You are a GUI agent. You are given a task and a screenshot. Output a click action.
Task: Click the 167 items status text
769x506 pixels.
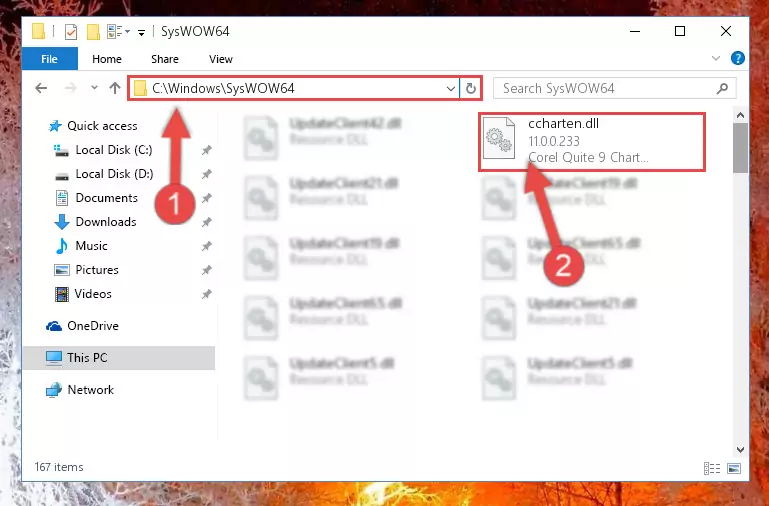click(x=59, y=467)
